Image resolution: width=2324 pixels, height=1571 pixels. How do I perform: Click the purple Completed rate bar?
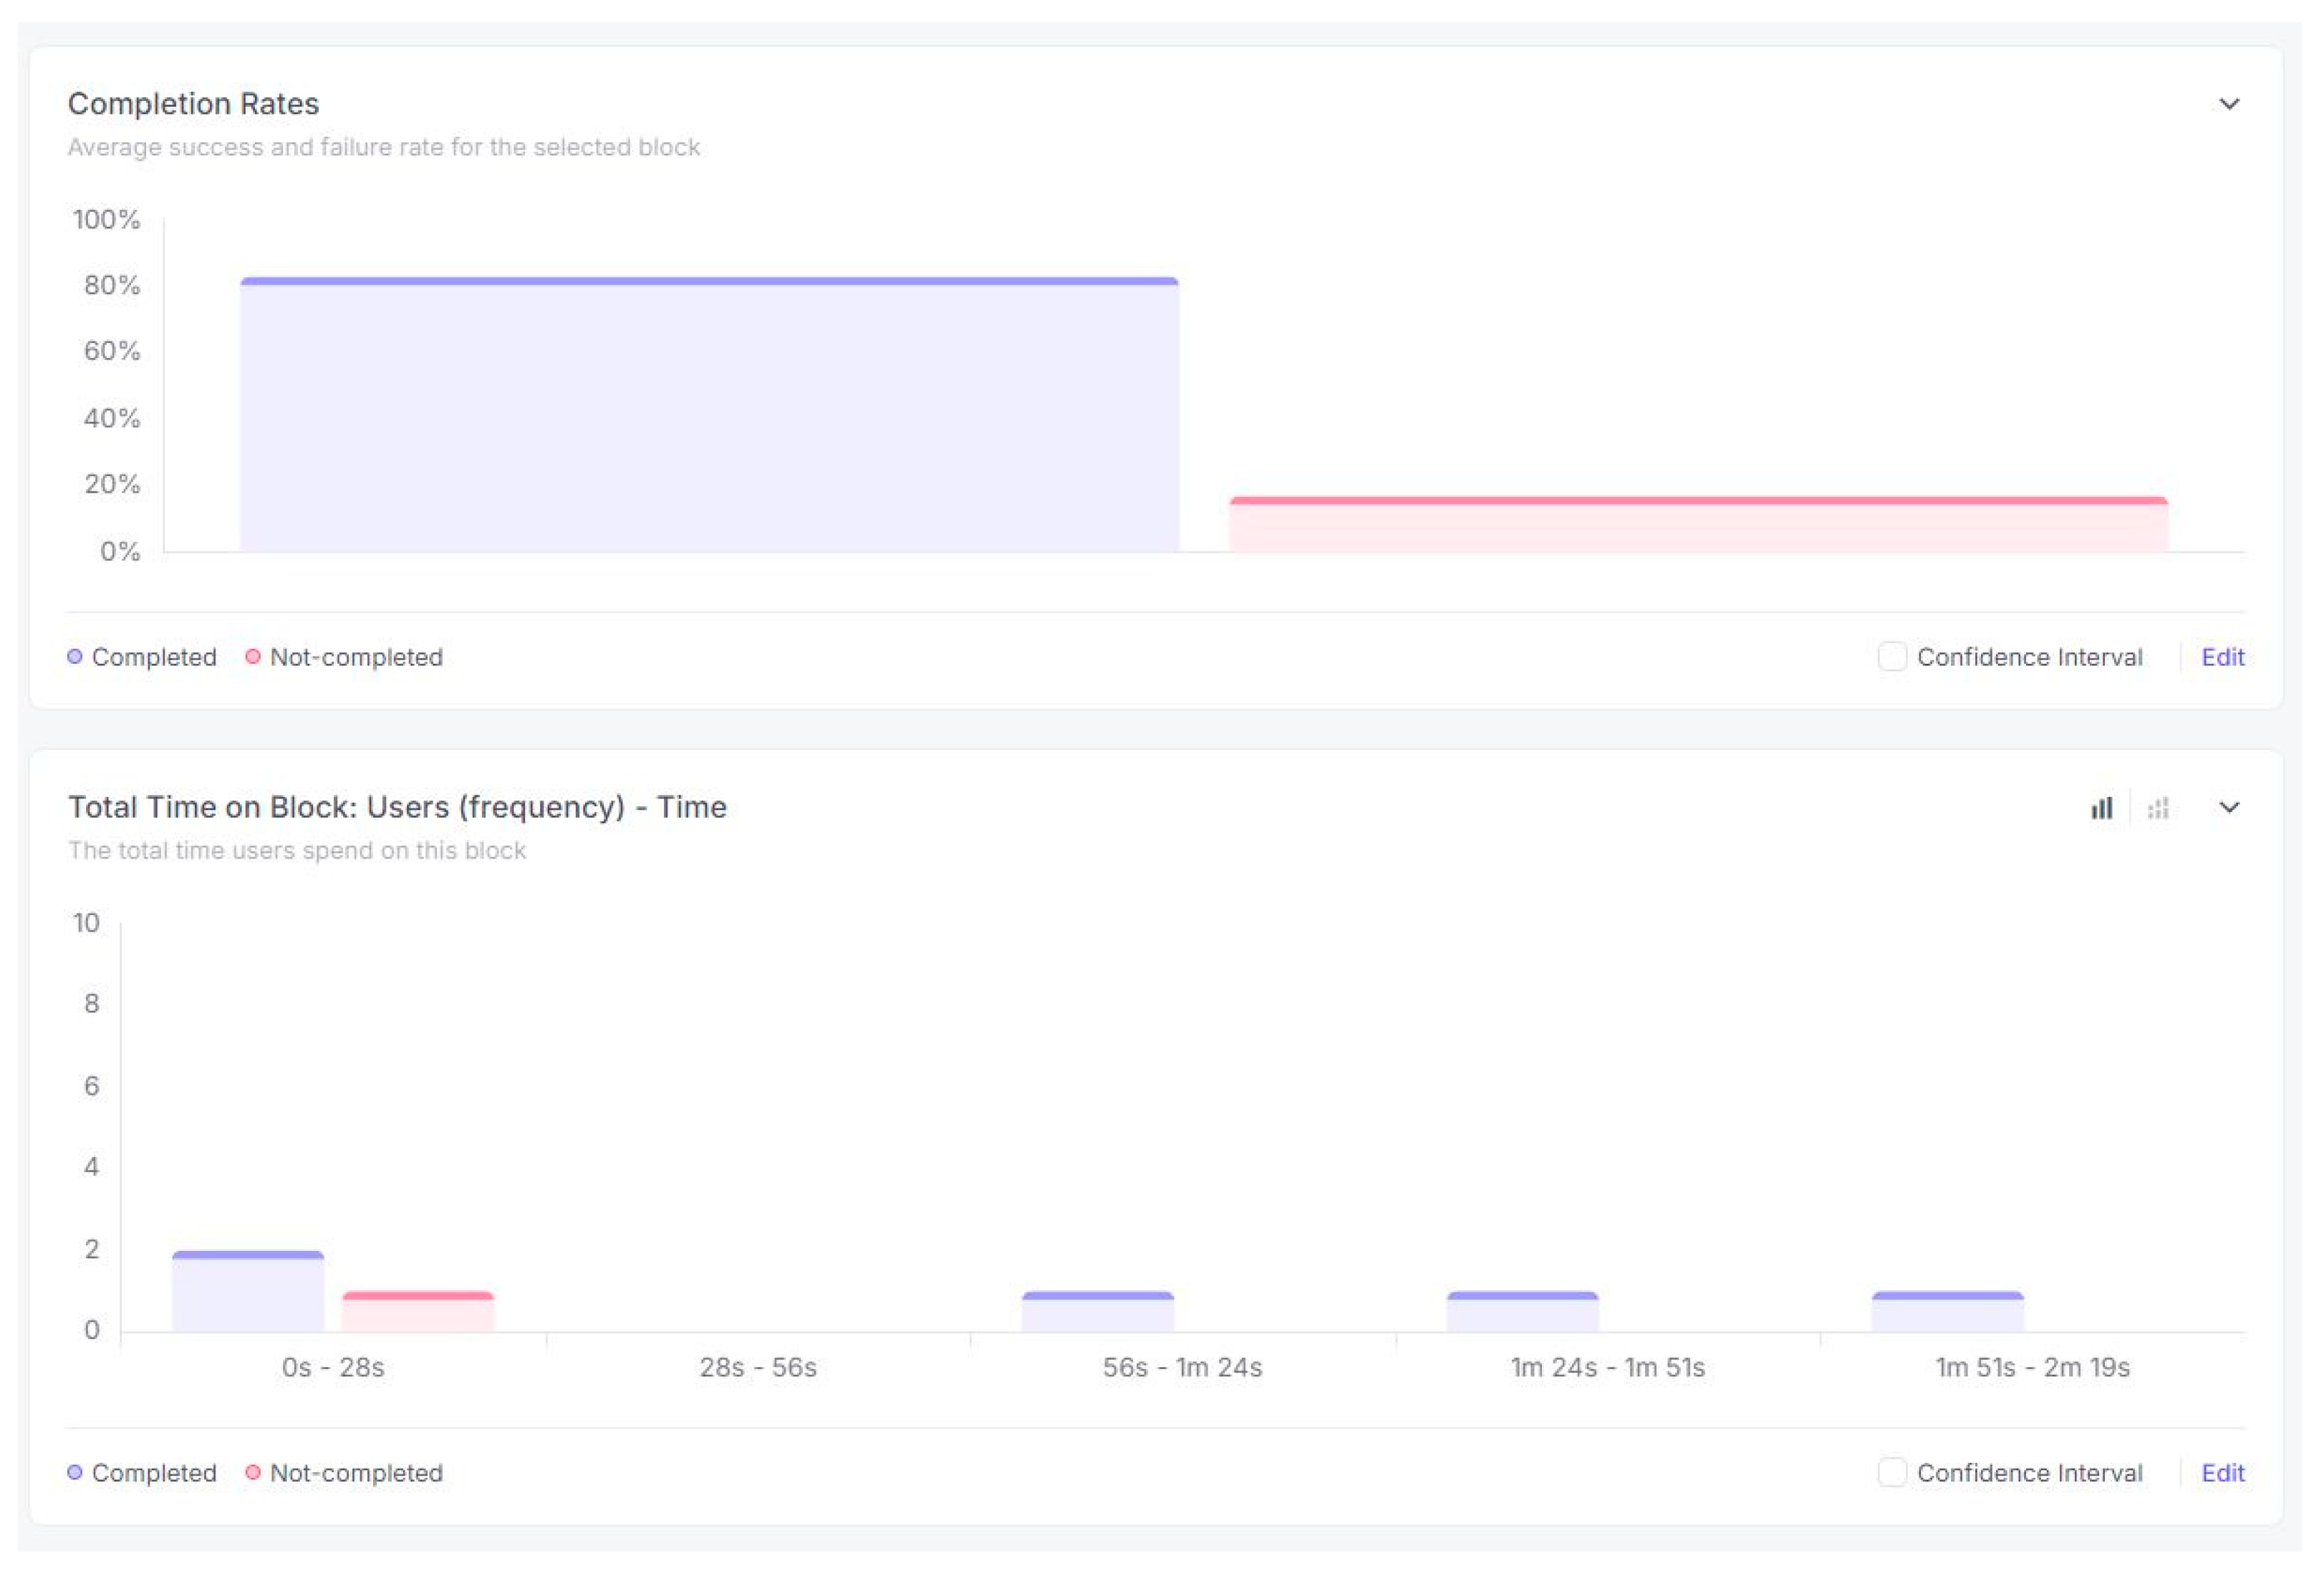(709, 415)
